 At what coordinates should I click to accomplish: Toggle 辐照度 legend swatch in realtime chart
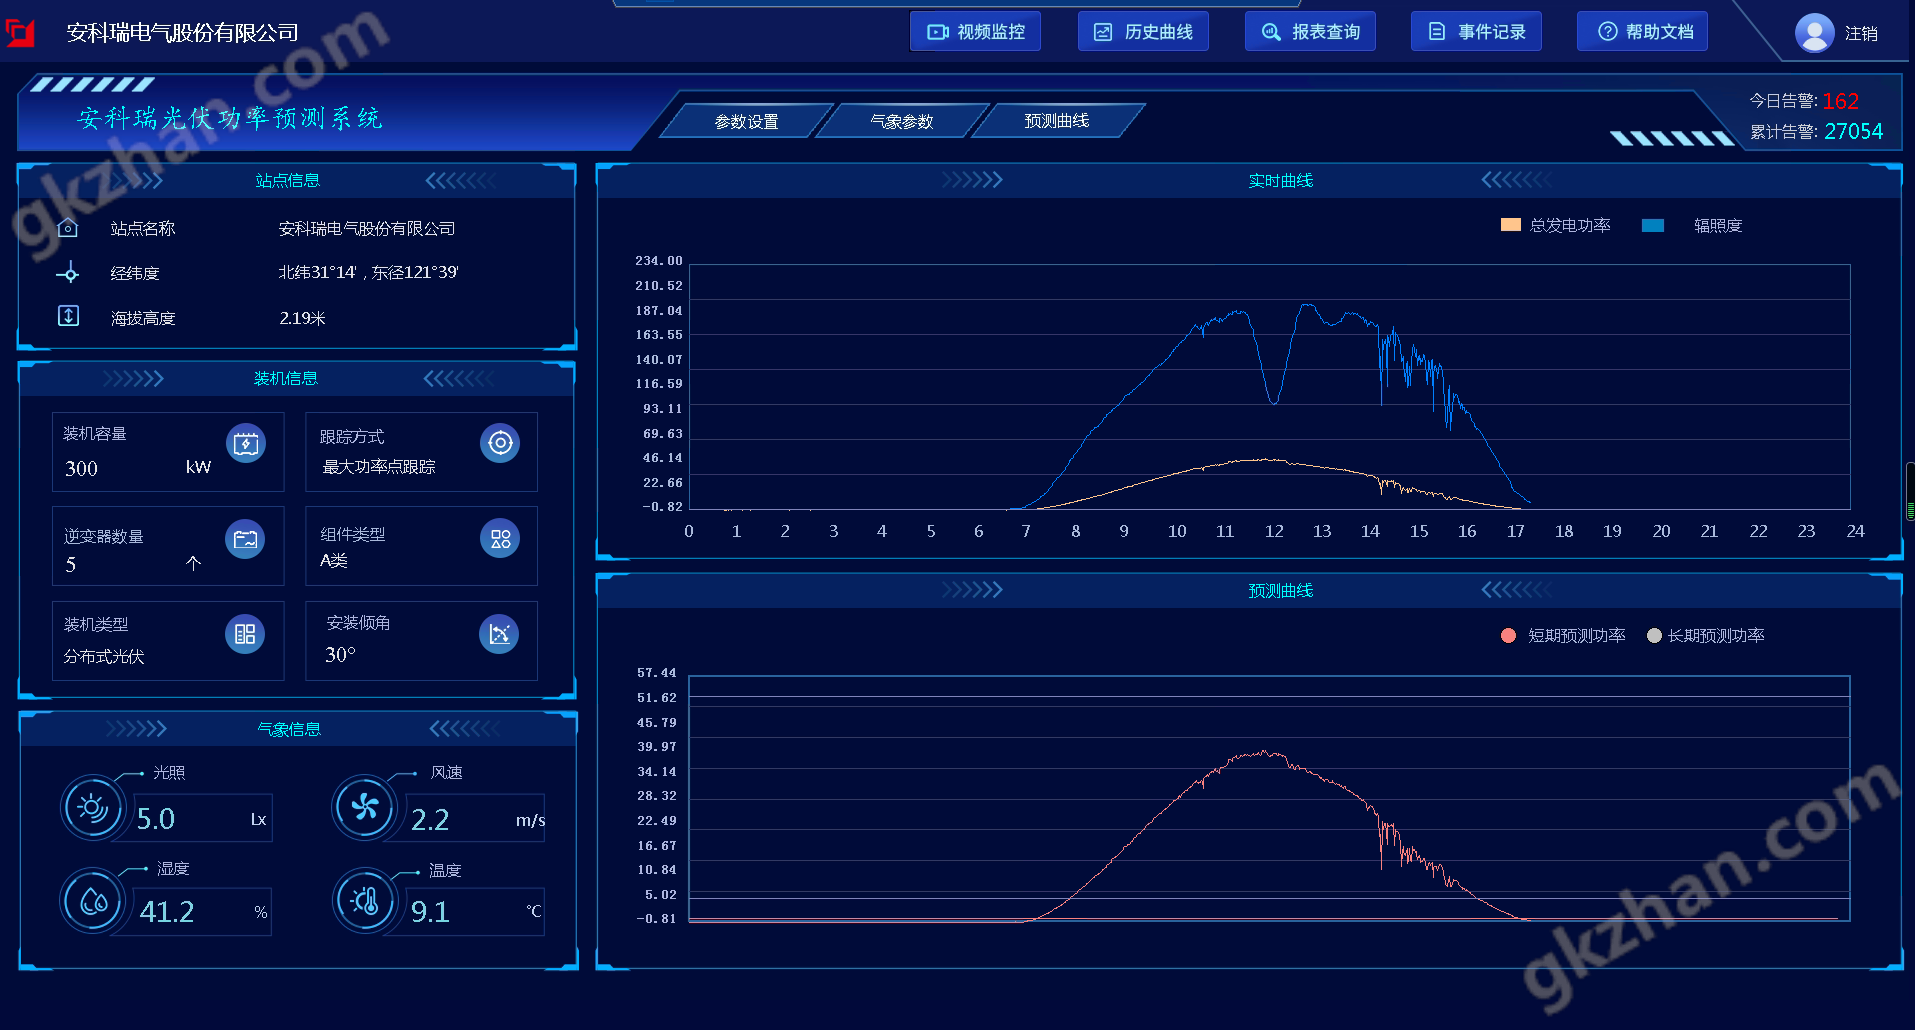tap(1653, 226)
